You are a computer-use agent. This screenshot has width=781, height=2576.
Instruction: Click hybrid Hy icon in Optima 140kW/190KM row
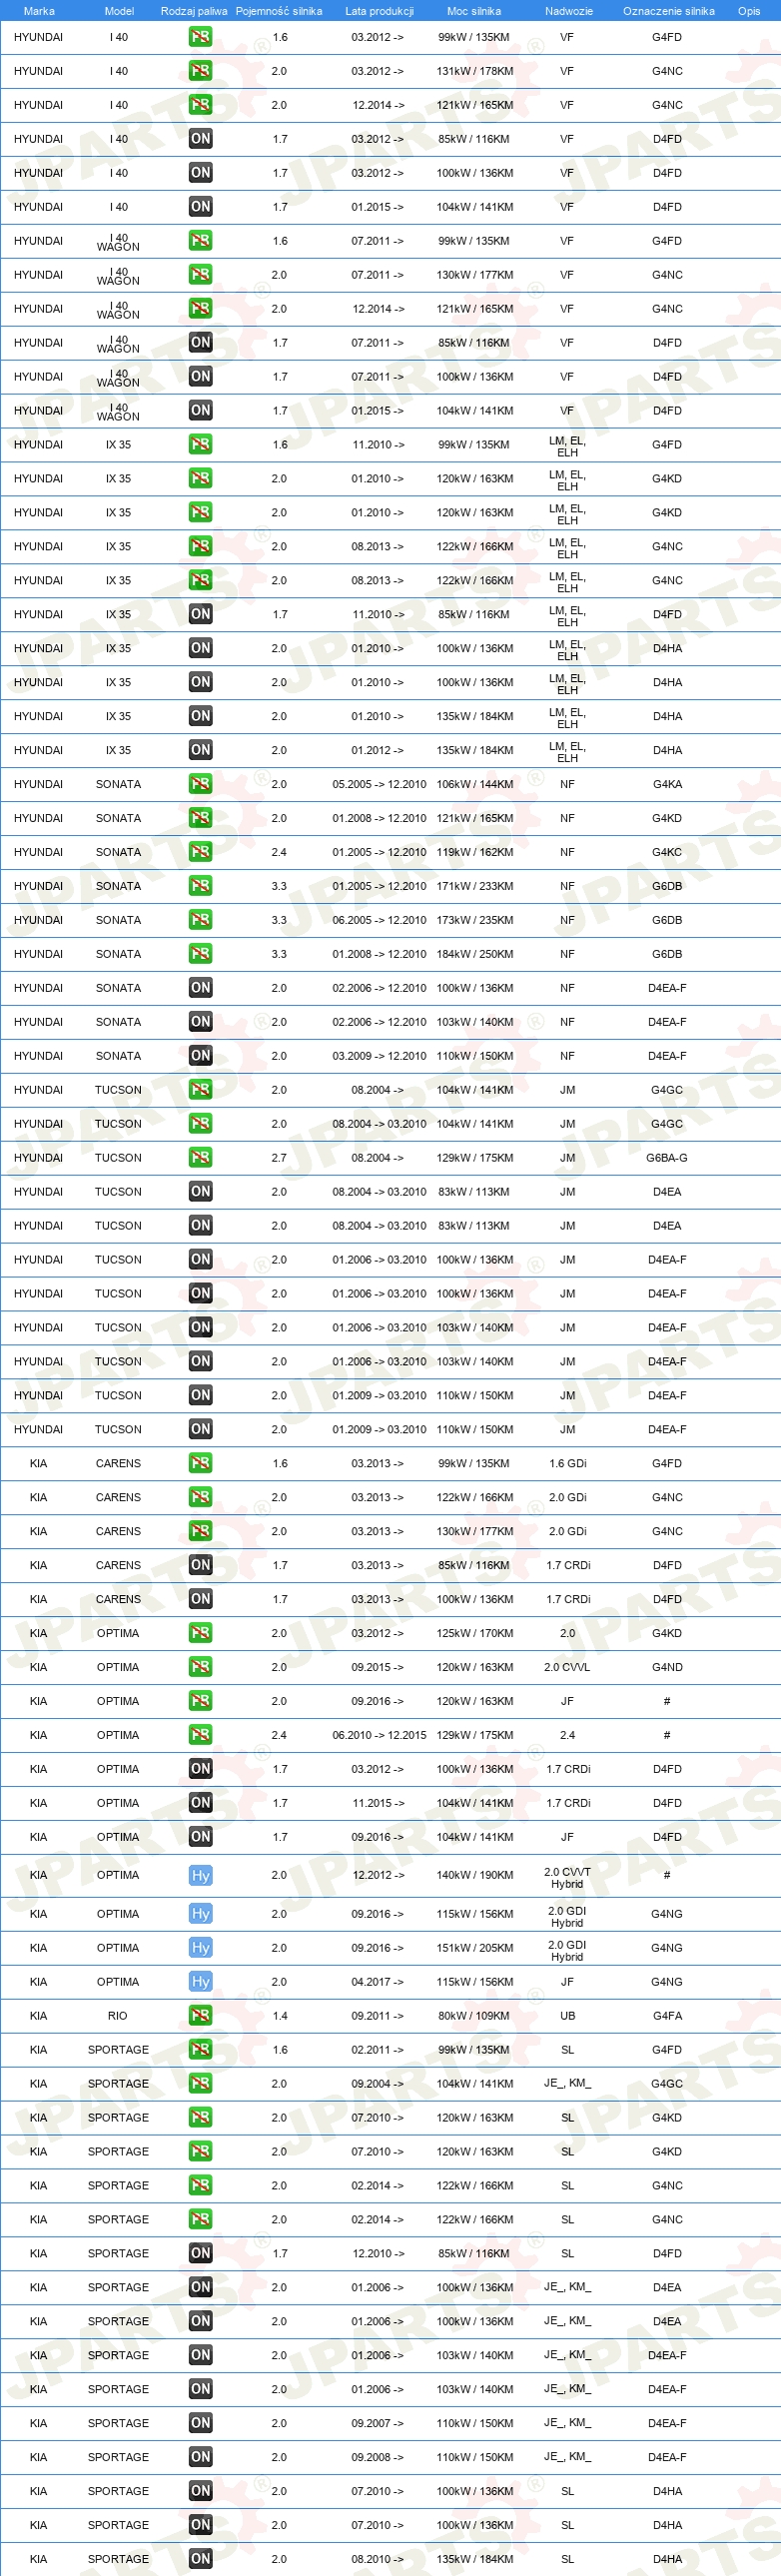click(200, 1876)
